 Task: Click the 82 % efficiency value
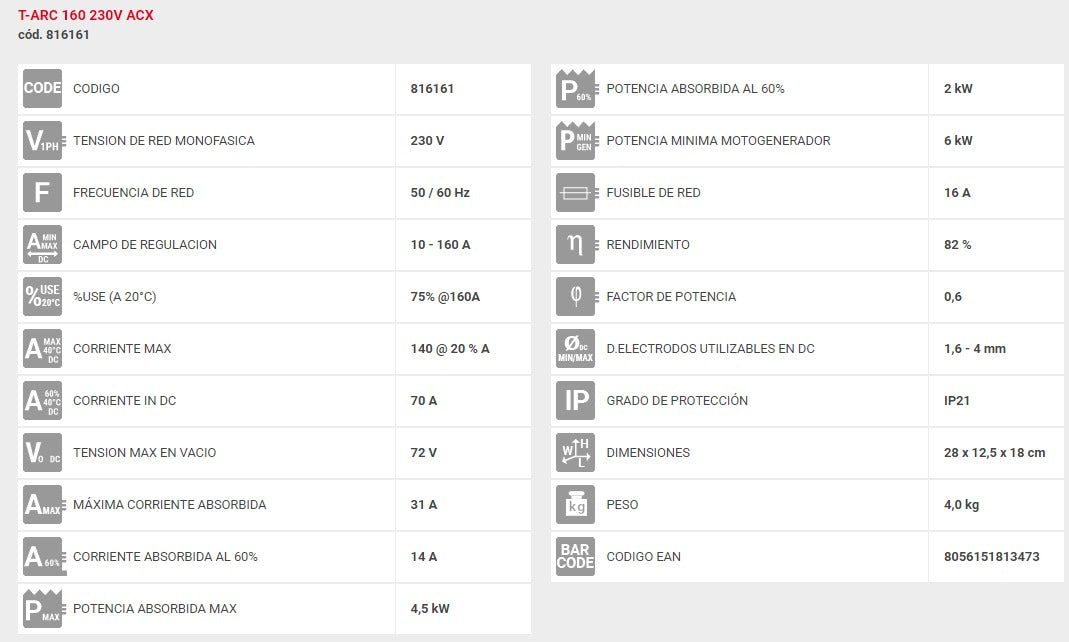click(x=957, y=245)
